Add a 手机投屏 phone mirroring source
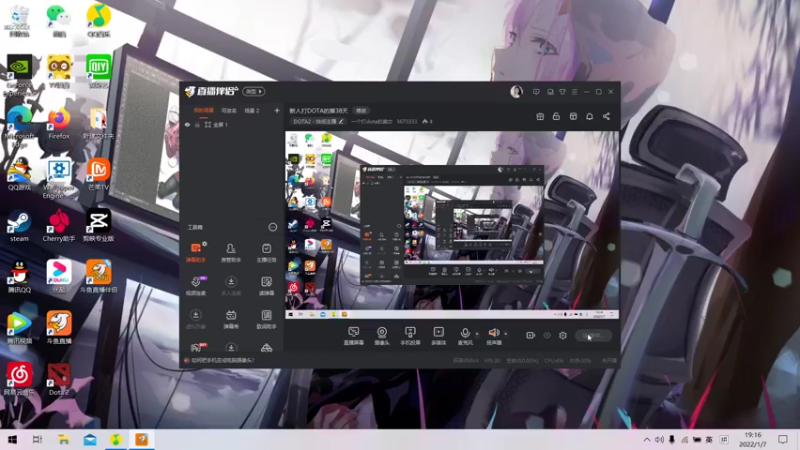The image size is (800, 450). pyautogui.click(x=410, y=336)
